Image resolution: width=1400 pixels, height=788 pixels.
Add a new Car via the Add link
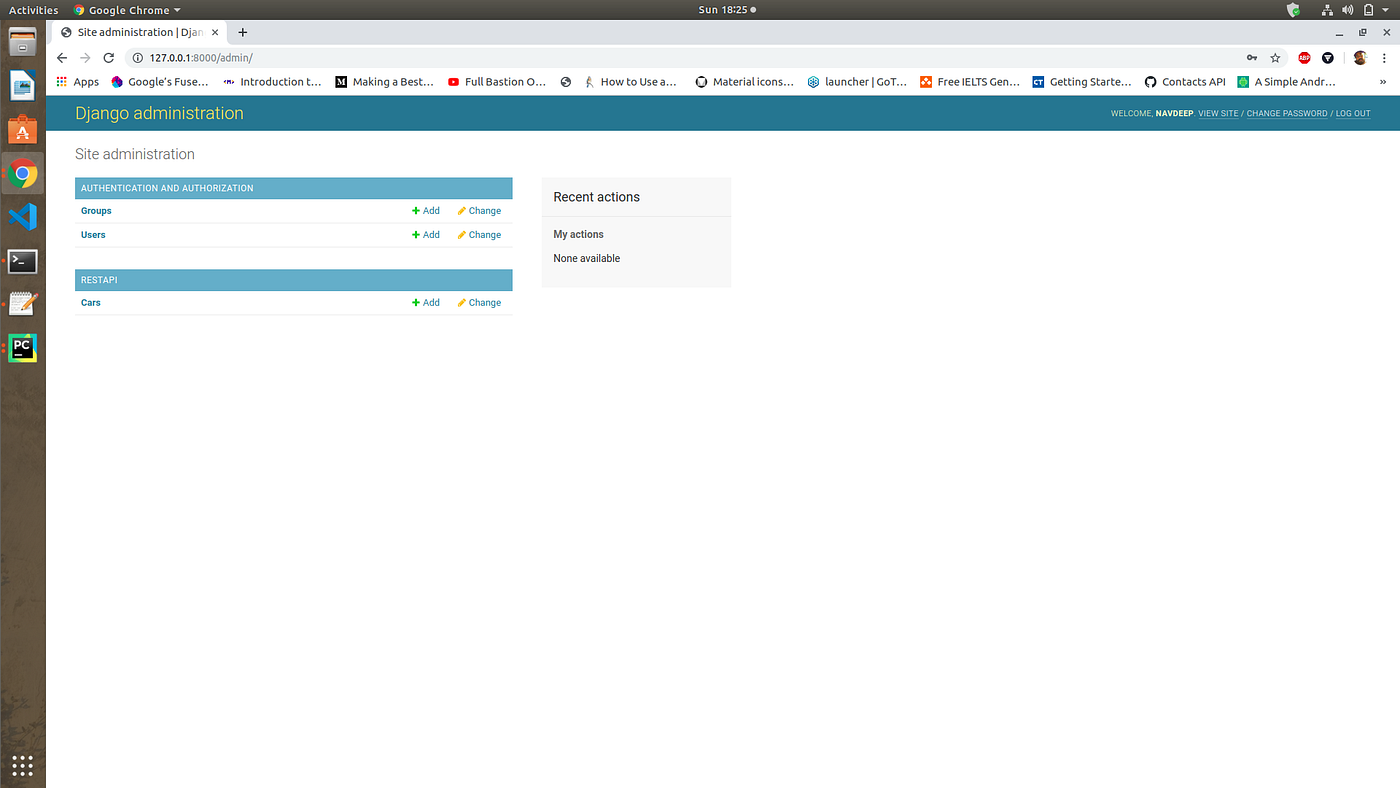425,302
